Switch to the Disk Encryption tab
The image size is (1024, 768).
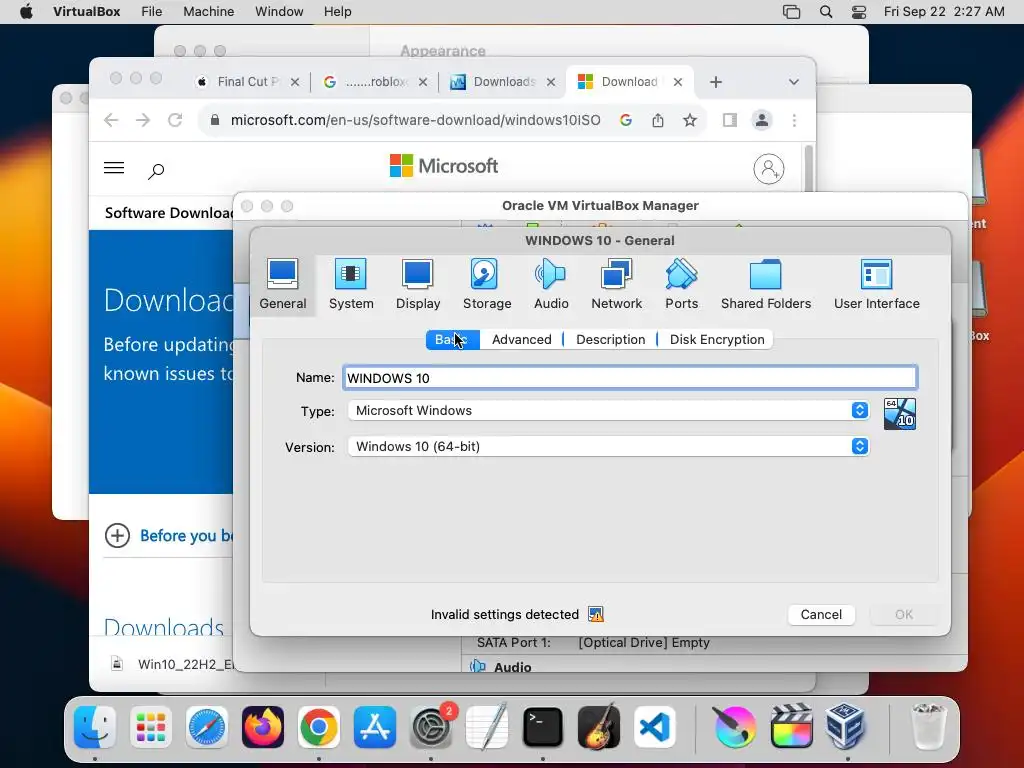pyautogui.click(x=716, y=340)
